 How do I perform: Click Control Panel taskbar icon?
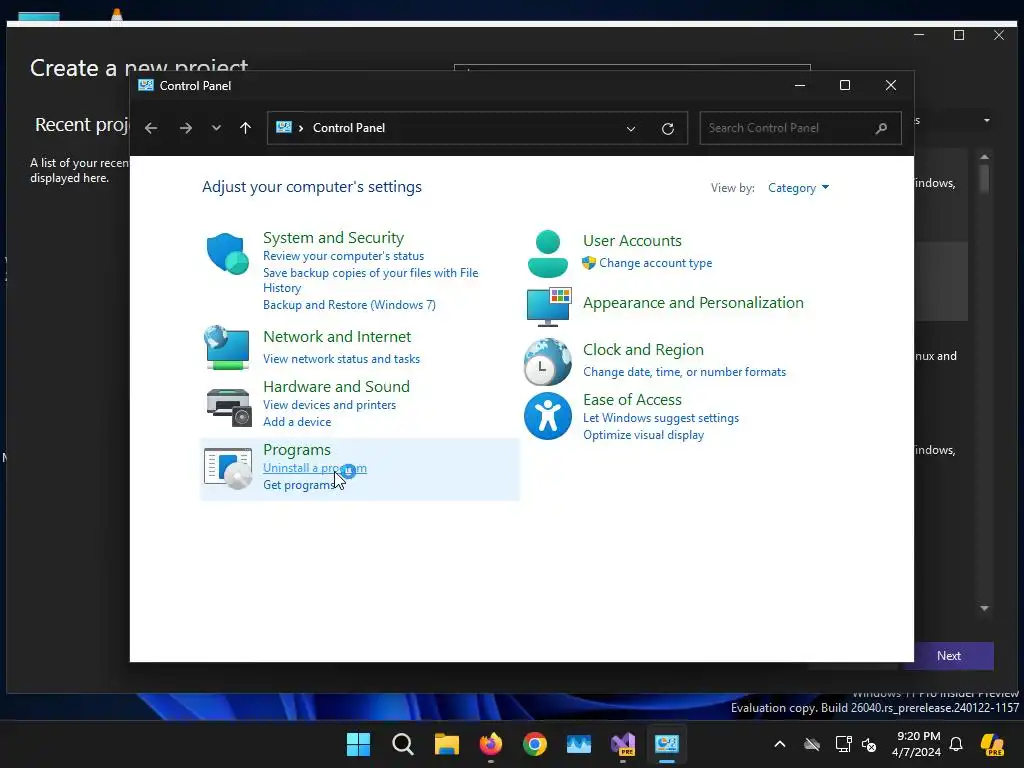667,744
